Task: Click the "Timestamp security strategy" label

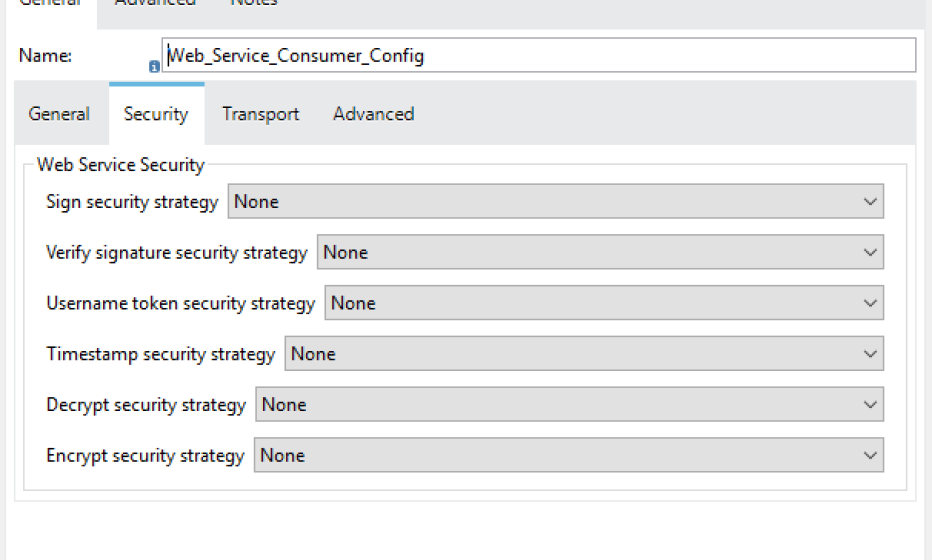Action: 161,354
